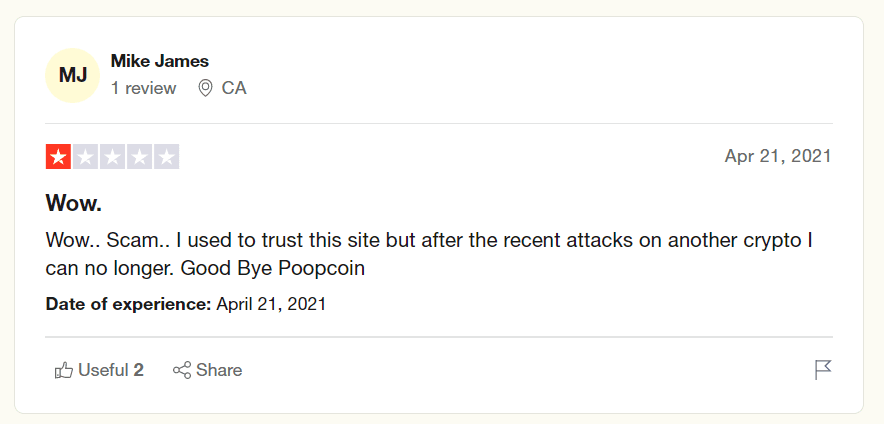Click the location pin icon

pos(205,88)
